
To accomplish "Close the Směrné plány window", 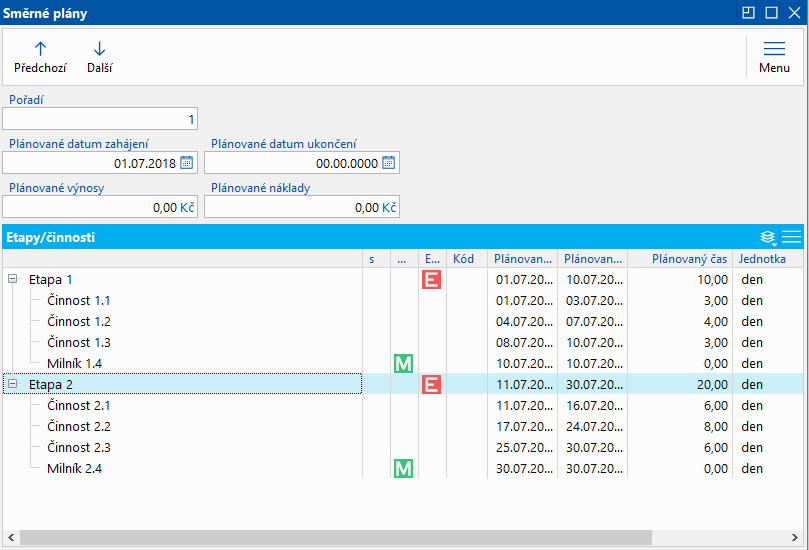I will 795,12.
